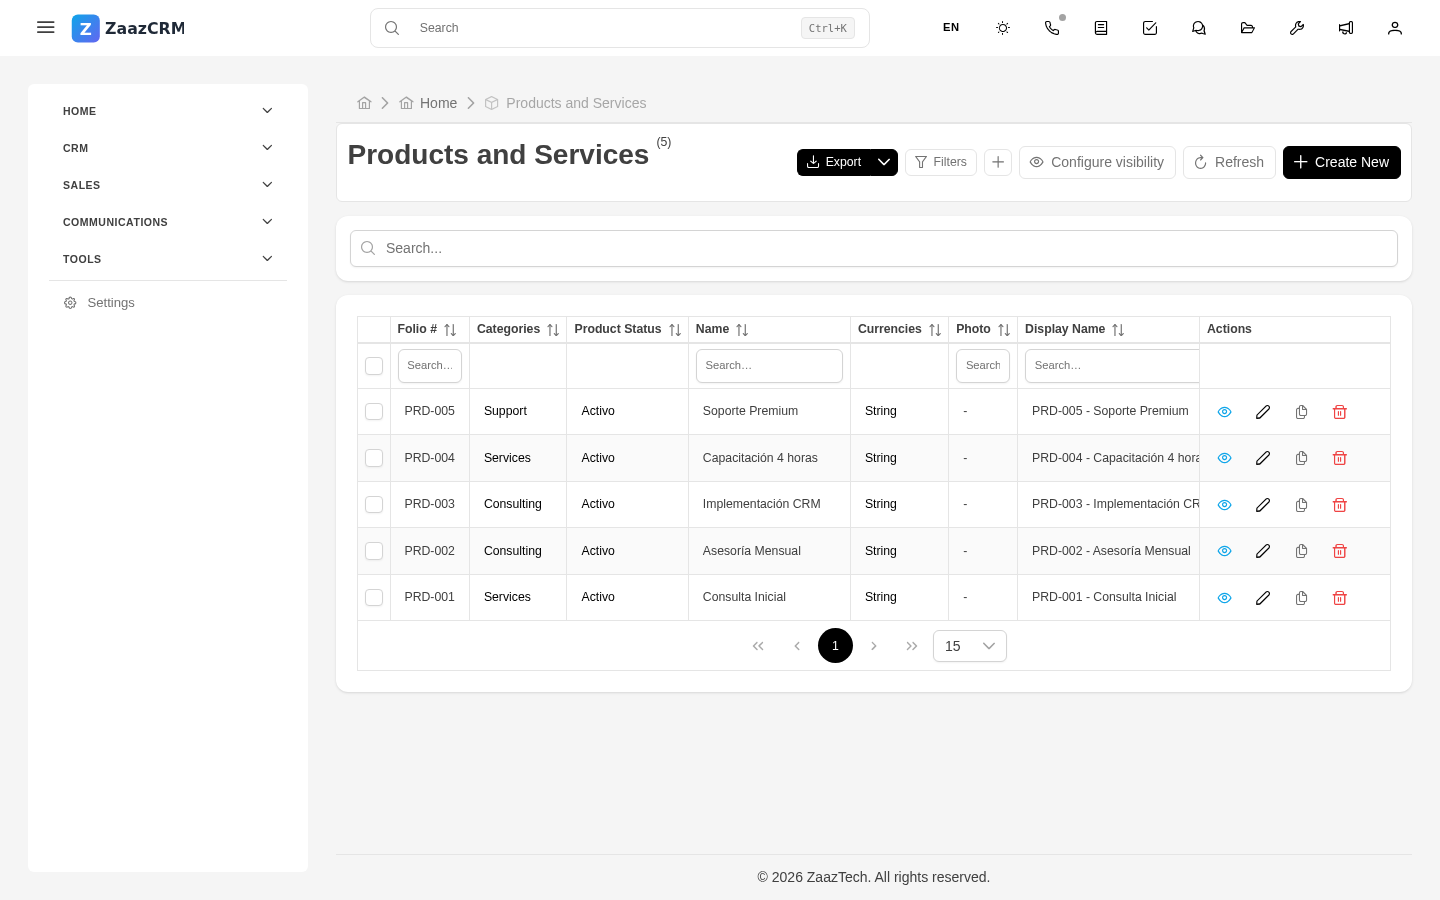
Task: Click the plus icon next to Filters
Action: pyautogui.click(x=998, y=162)
